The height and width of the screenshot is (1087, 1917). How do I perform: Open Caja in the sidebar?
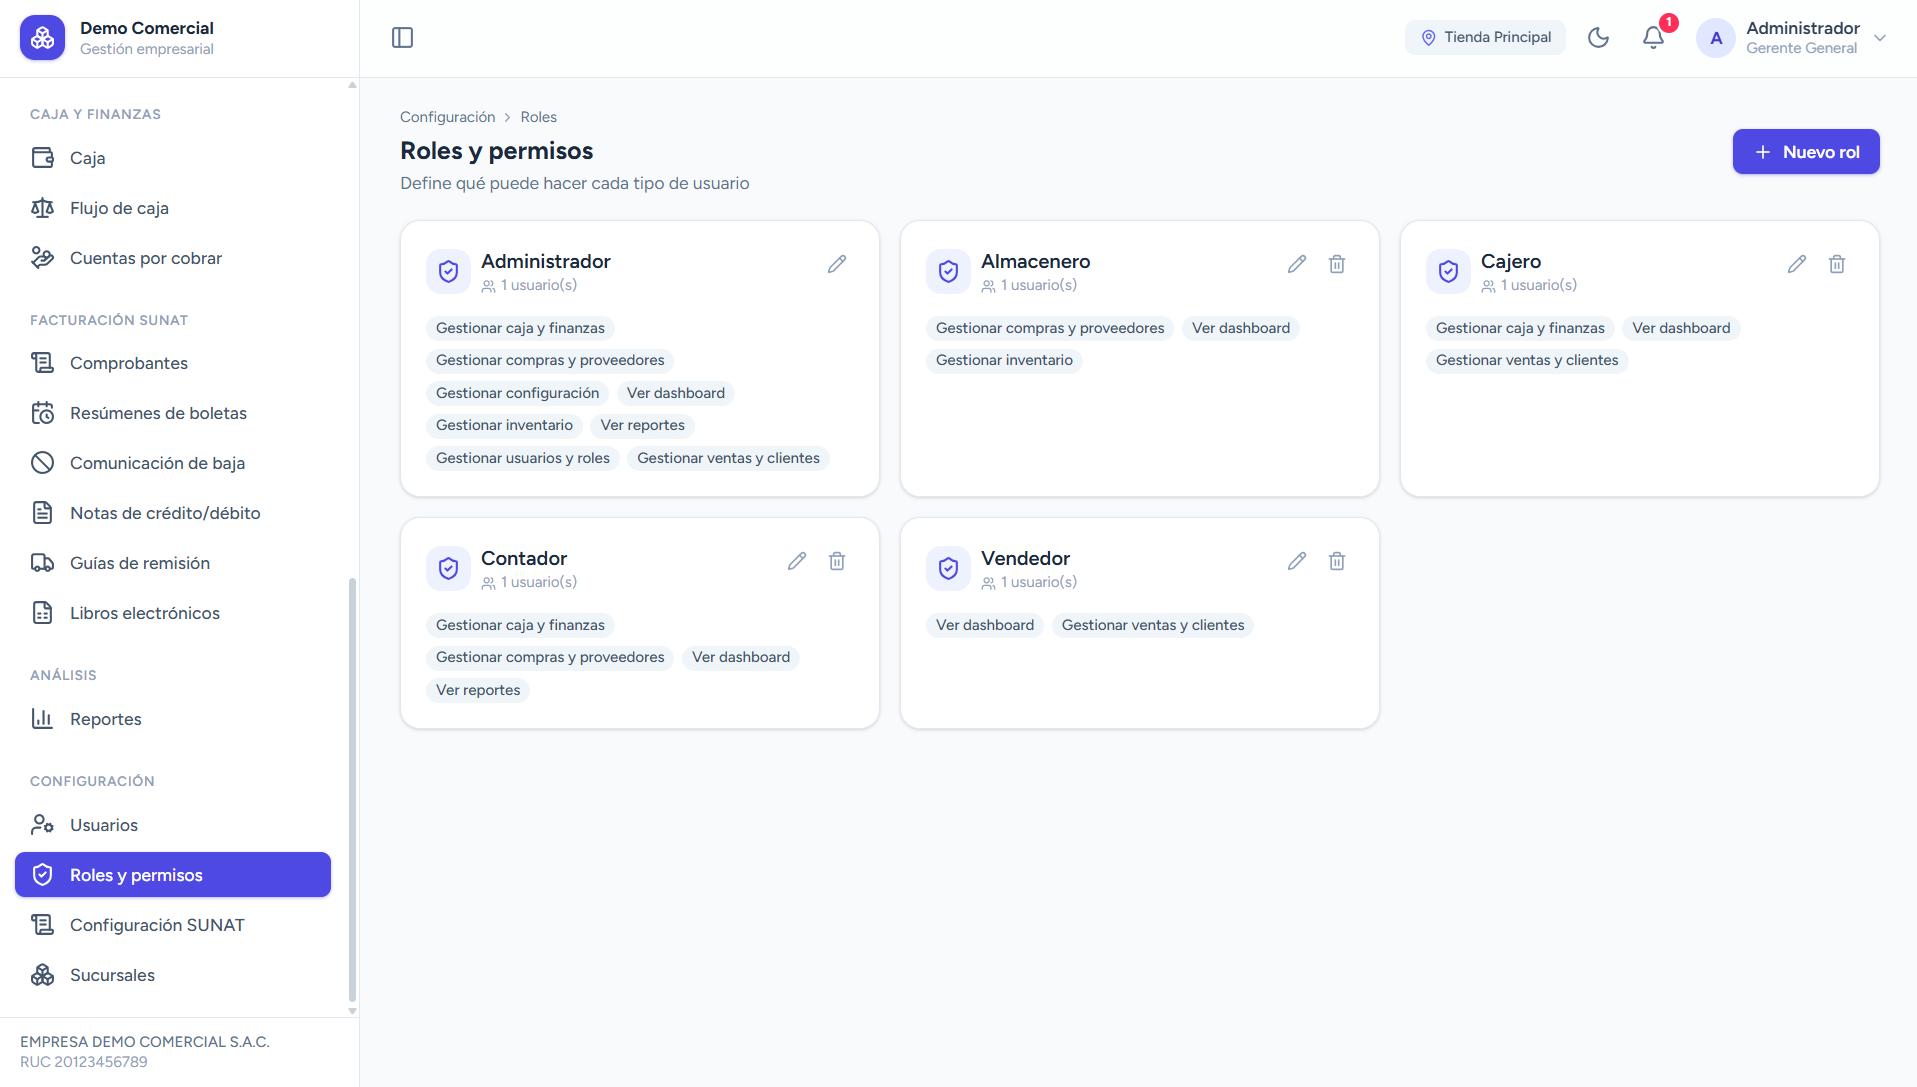173,158
